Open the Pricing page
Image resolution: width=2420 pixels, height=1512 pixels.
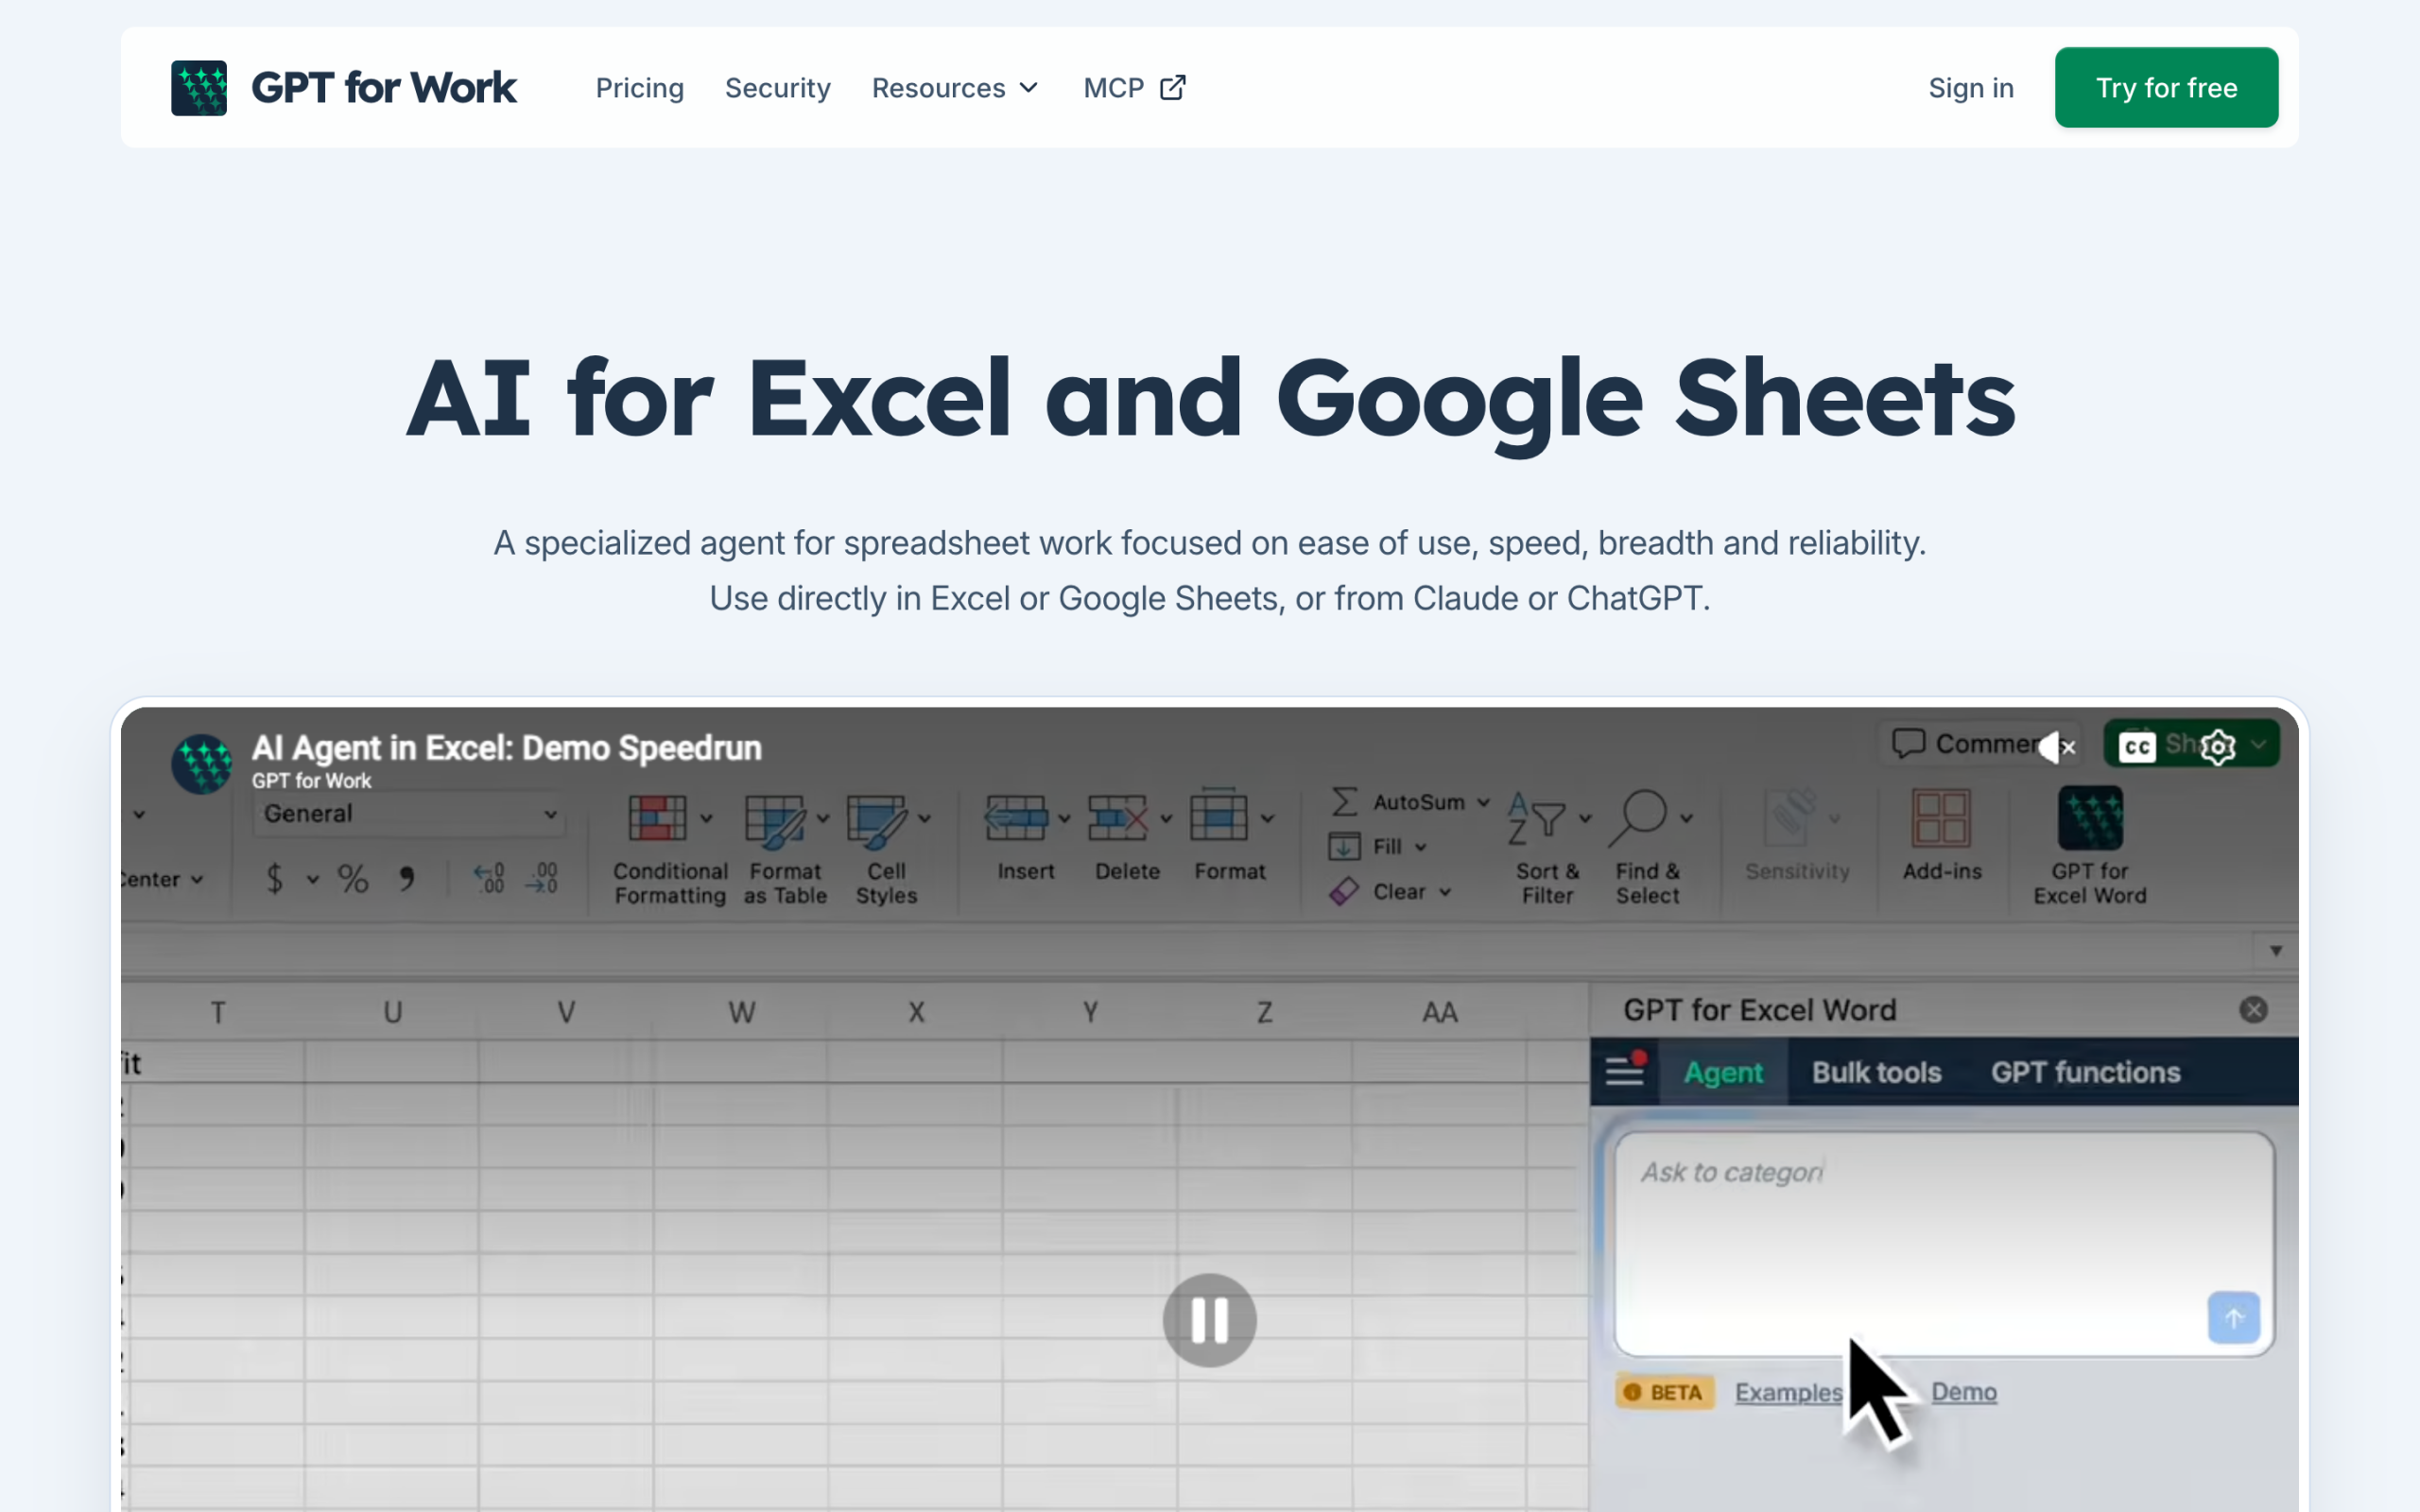click(640, 88)
